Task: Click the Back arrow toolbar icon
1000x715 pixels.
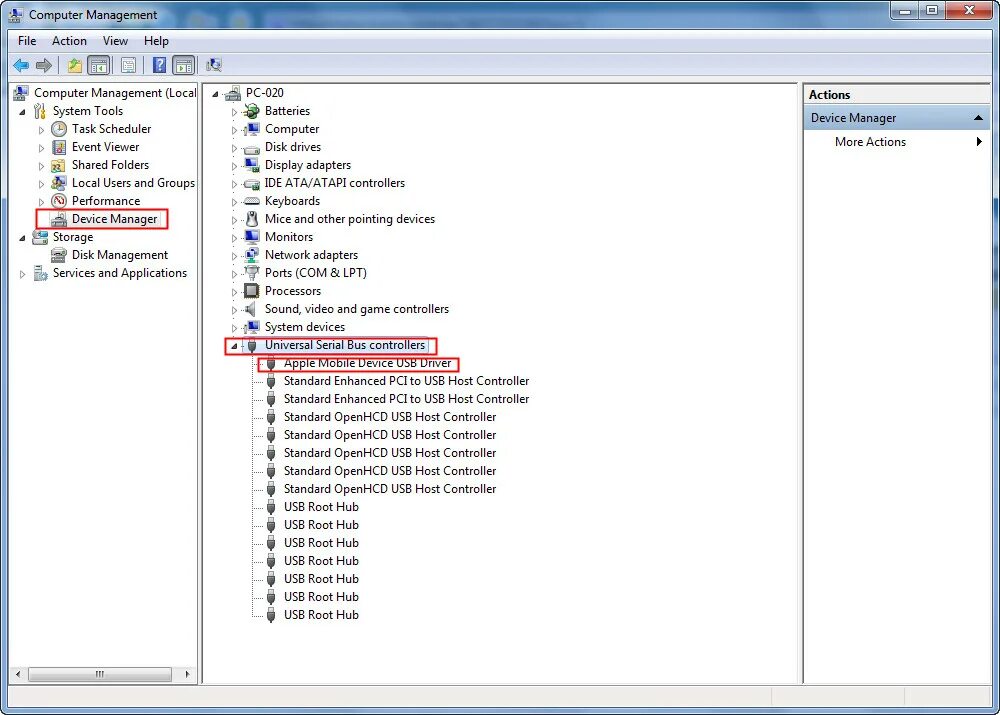Action: tap(21, 65)
